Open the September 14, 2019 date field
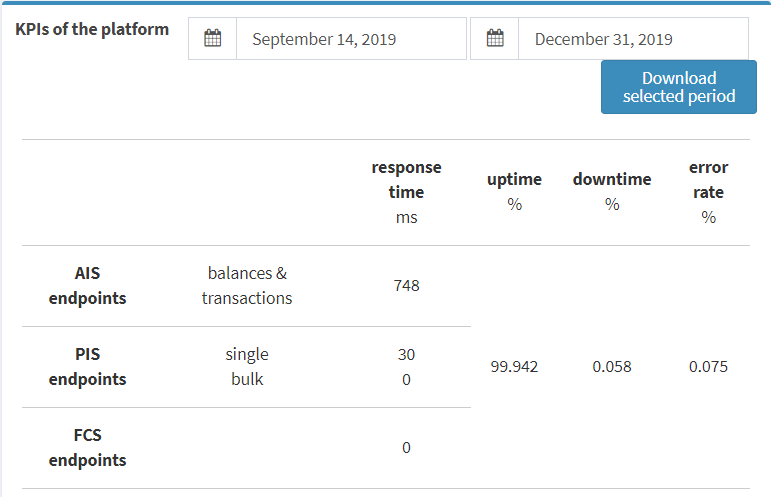Screen dimensions: 771x497 [351, 39]
